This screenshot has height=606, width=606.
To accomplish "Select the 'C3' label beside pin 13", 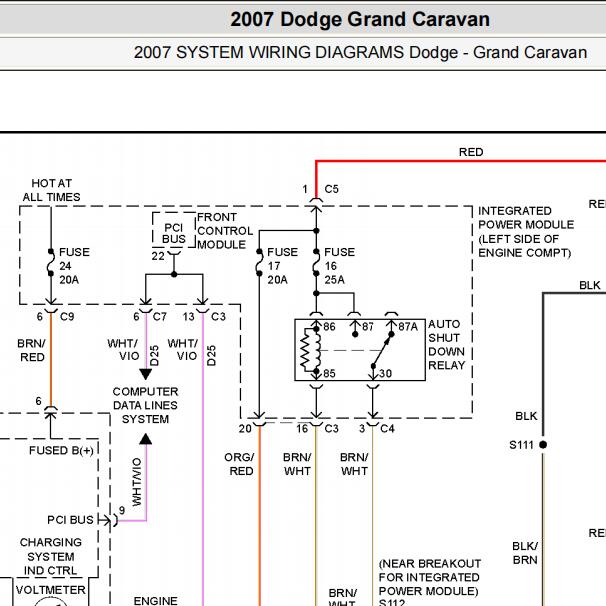I will pos(218,317).
